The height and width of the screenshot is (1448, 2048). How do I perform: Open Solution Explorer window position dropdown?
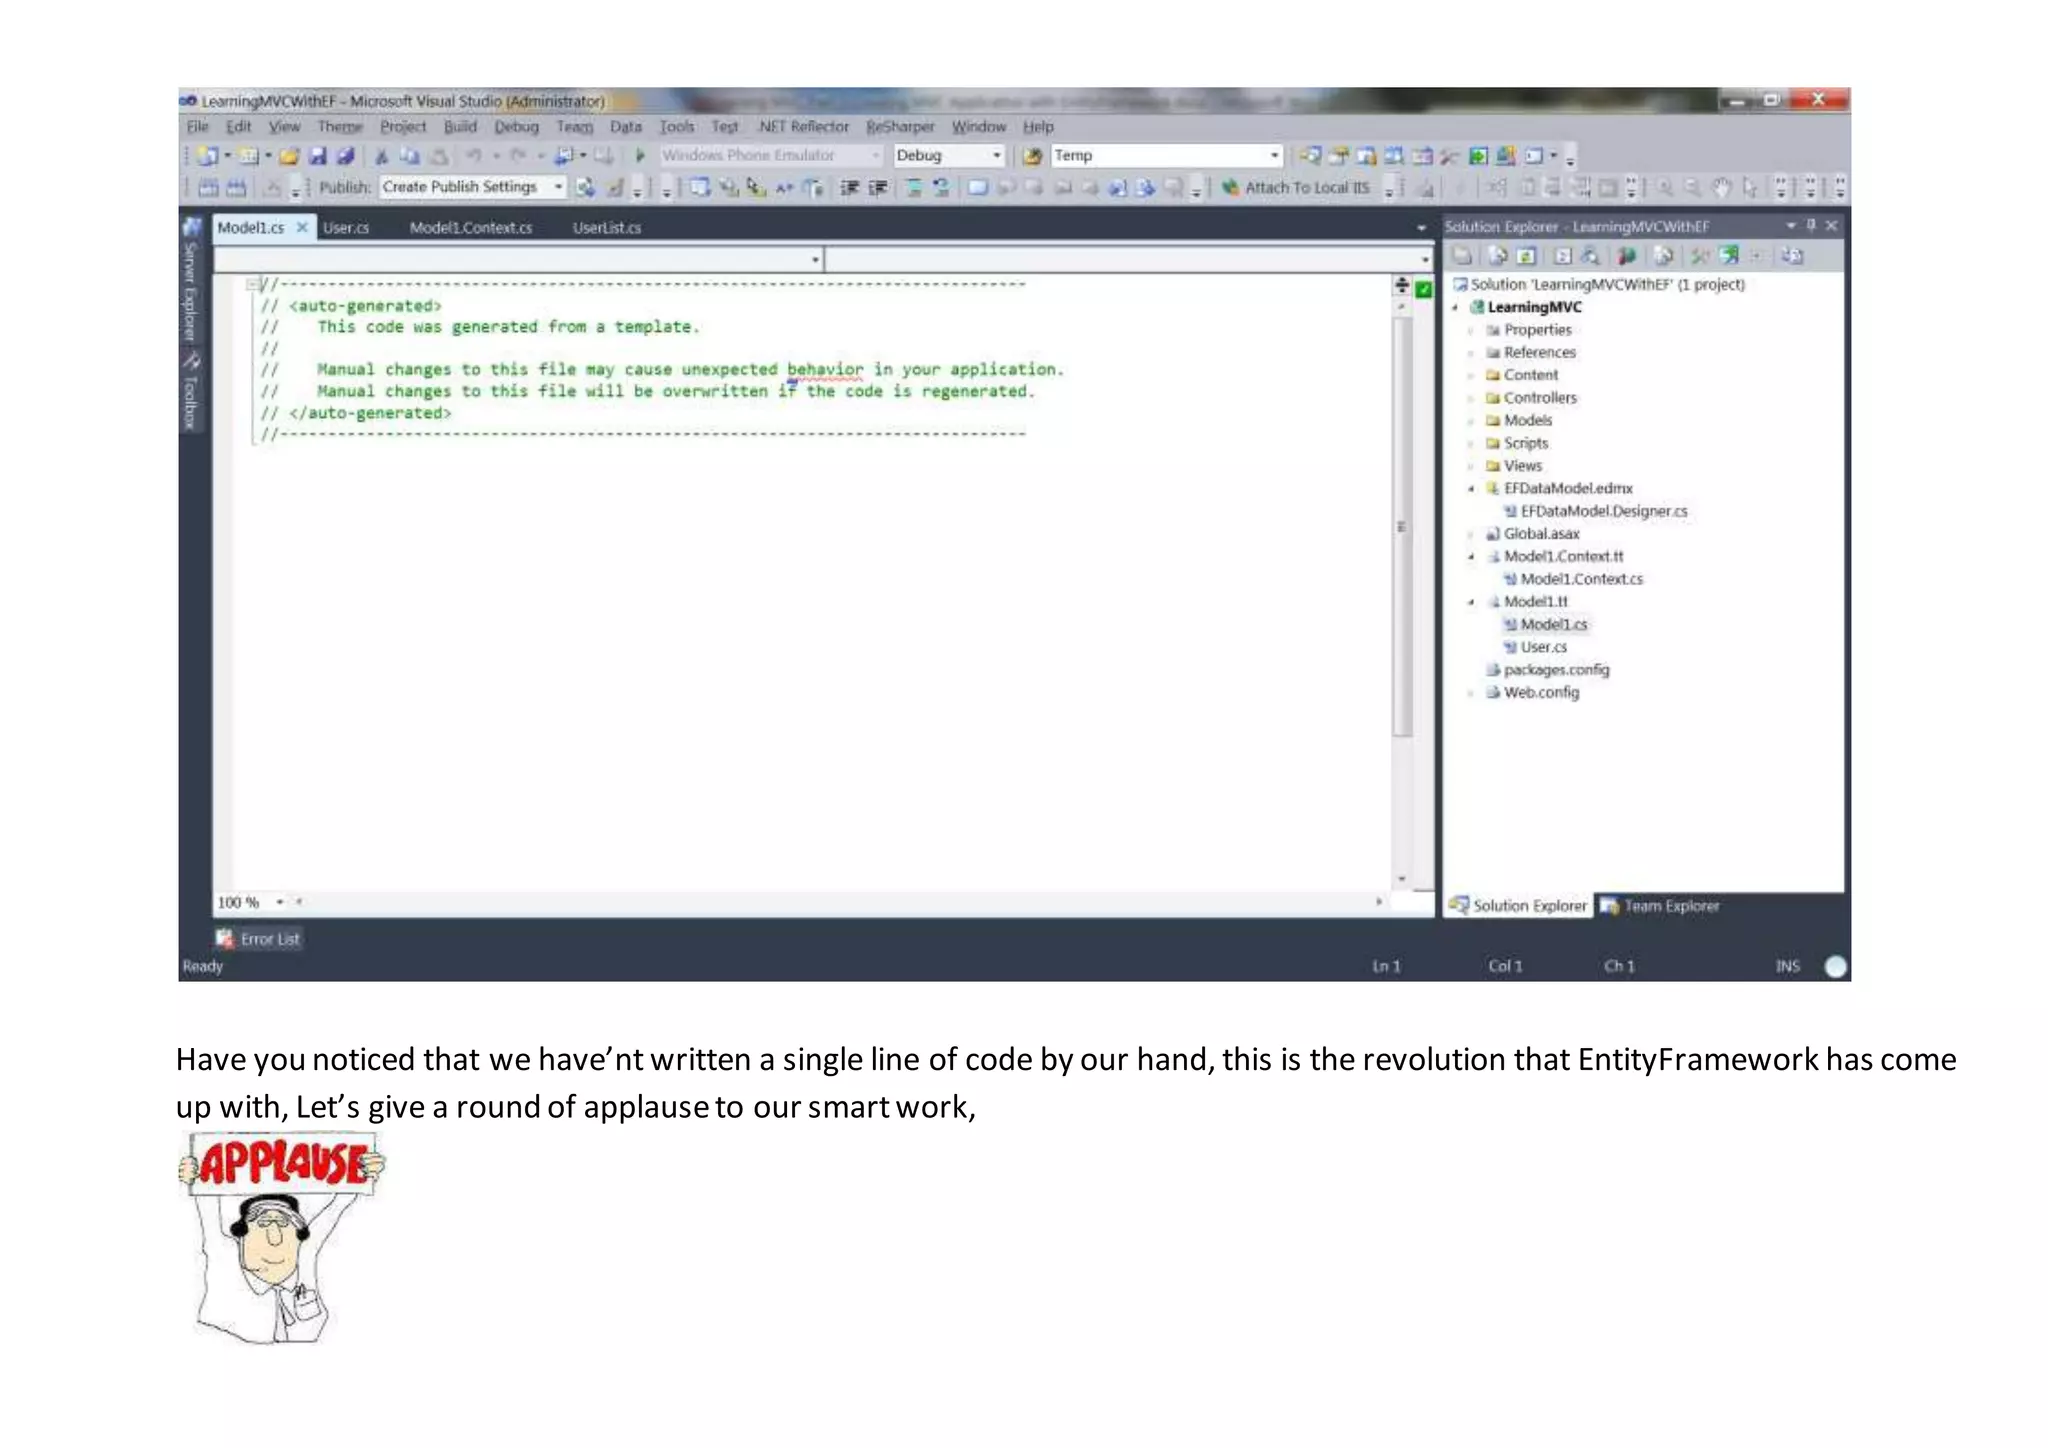[x=1790, y=226]
